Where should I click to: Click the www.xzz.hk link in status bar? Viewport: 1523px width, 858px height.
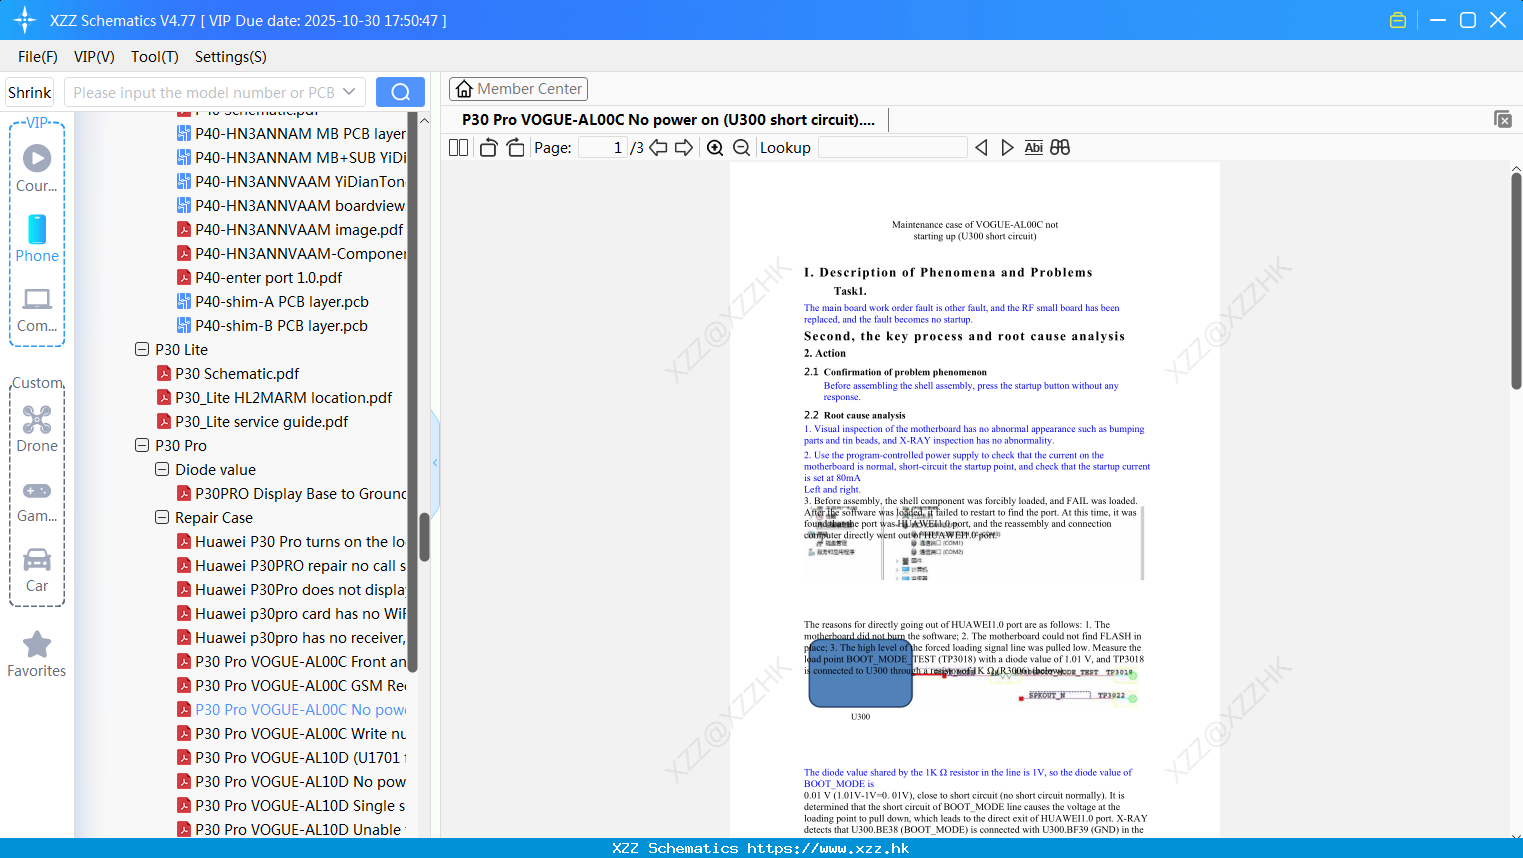828,848
